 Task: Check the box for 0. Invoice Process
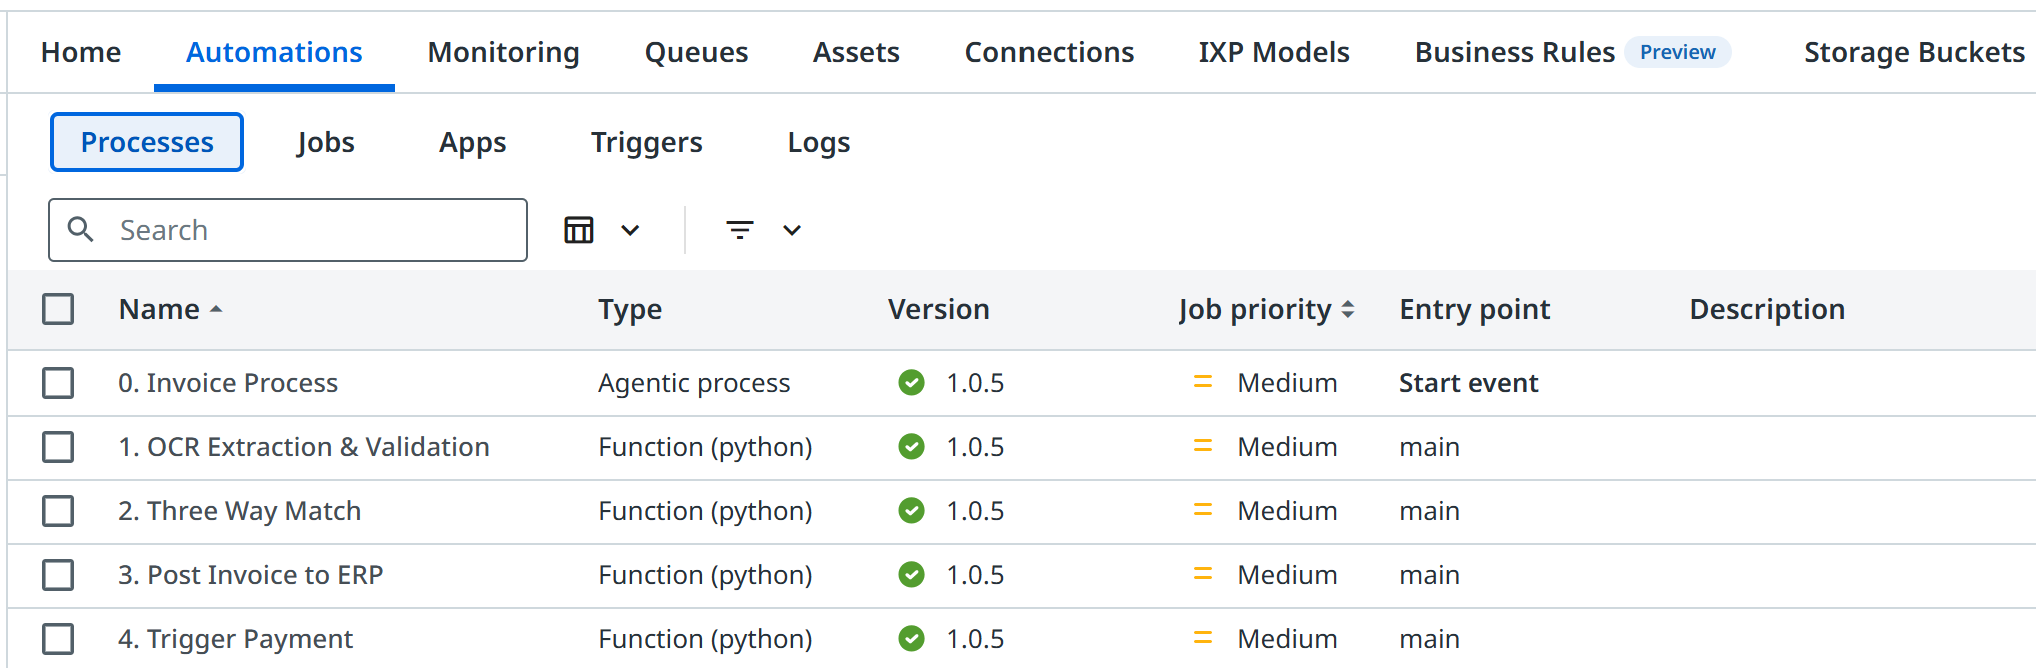pos(58,383)
